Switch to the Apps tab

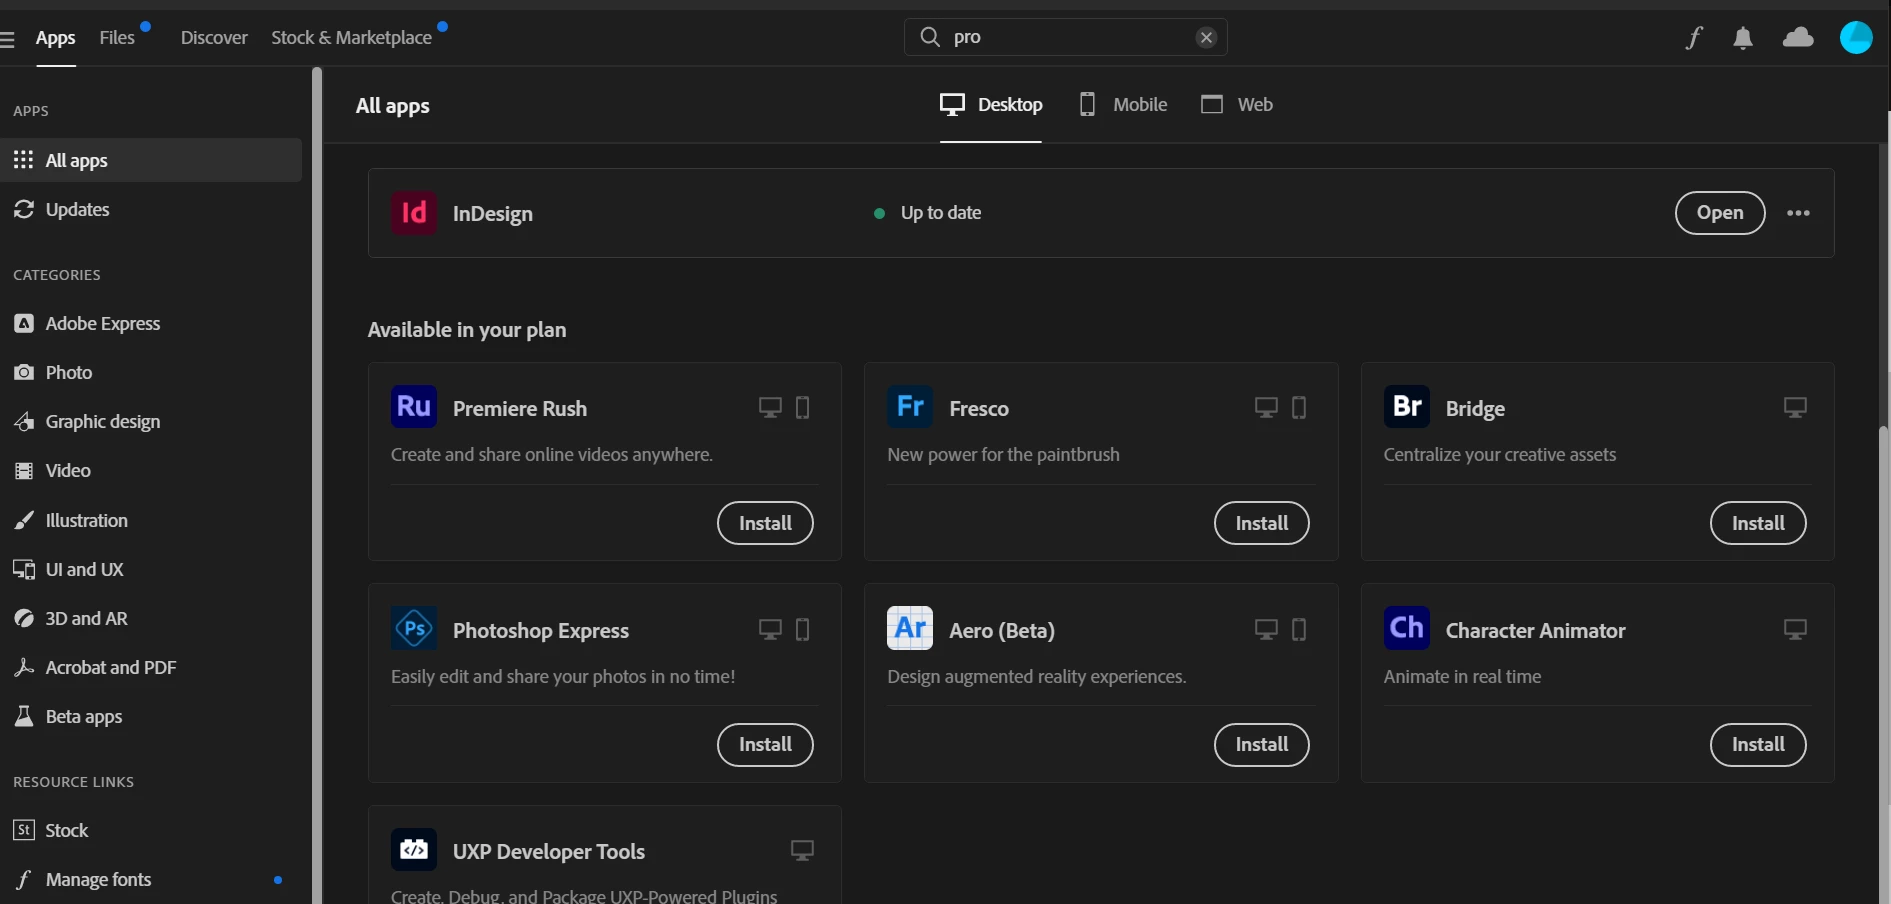tap(56, 38)
